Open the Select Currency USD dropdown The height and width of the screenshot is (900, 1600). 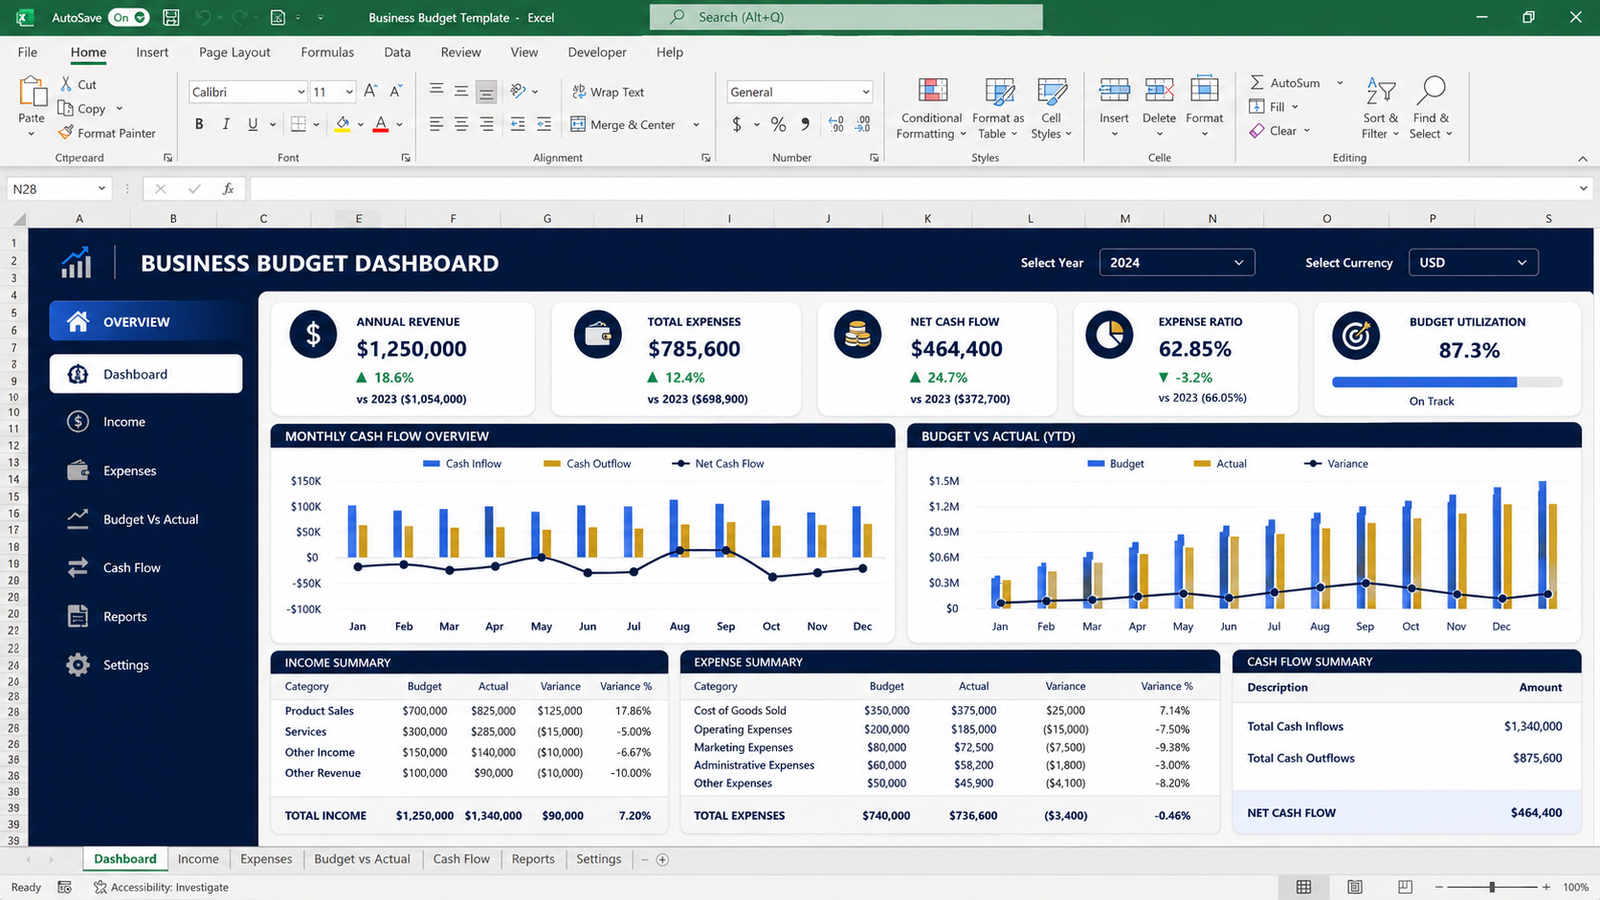coord(1473,263)
